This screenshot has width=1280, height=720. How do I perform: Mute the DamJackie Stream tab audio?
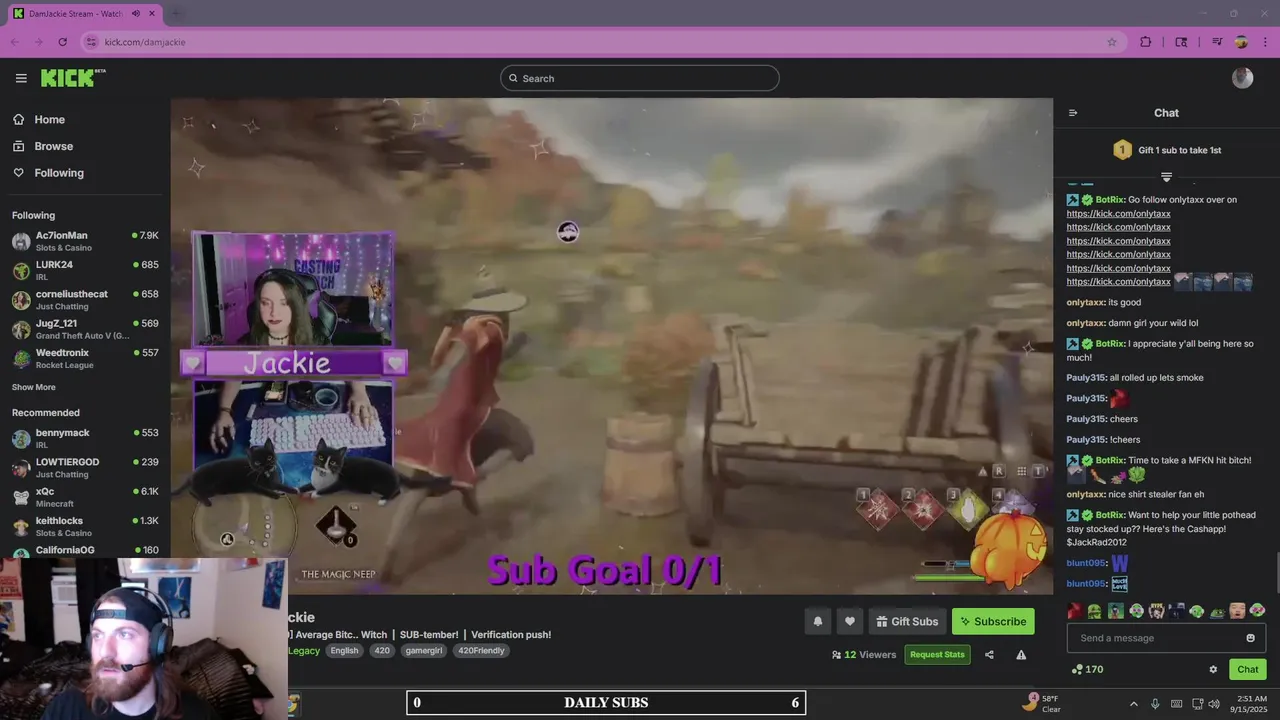[136, 14]
